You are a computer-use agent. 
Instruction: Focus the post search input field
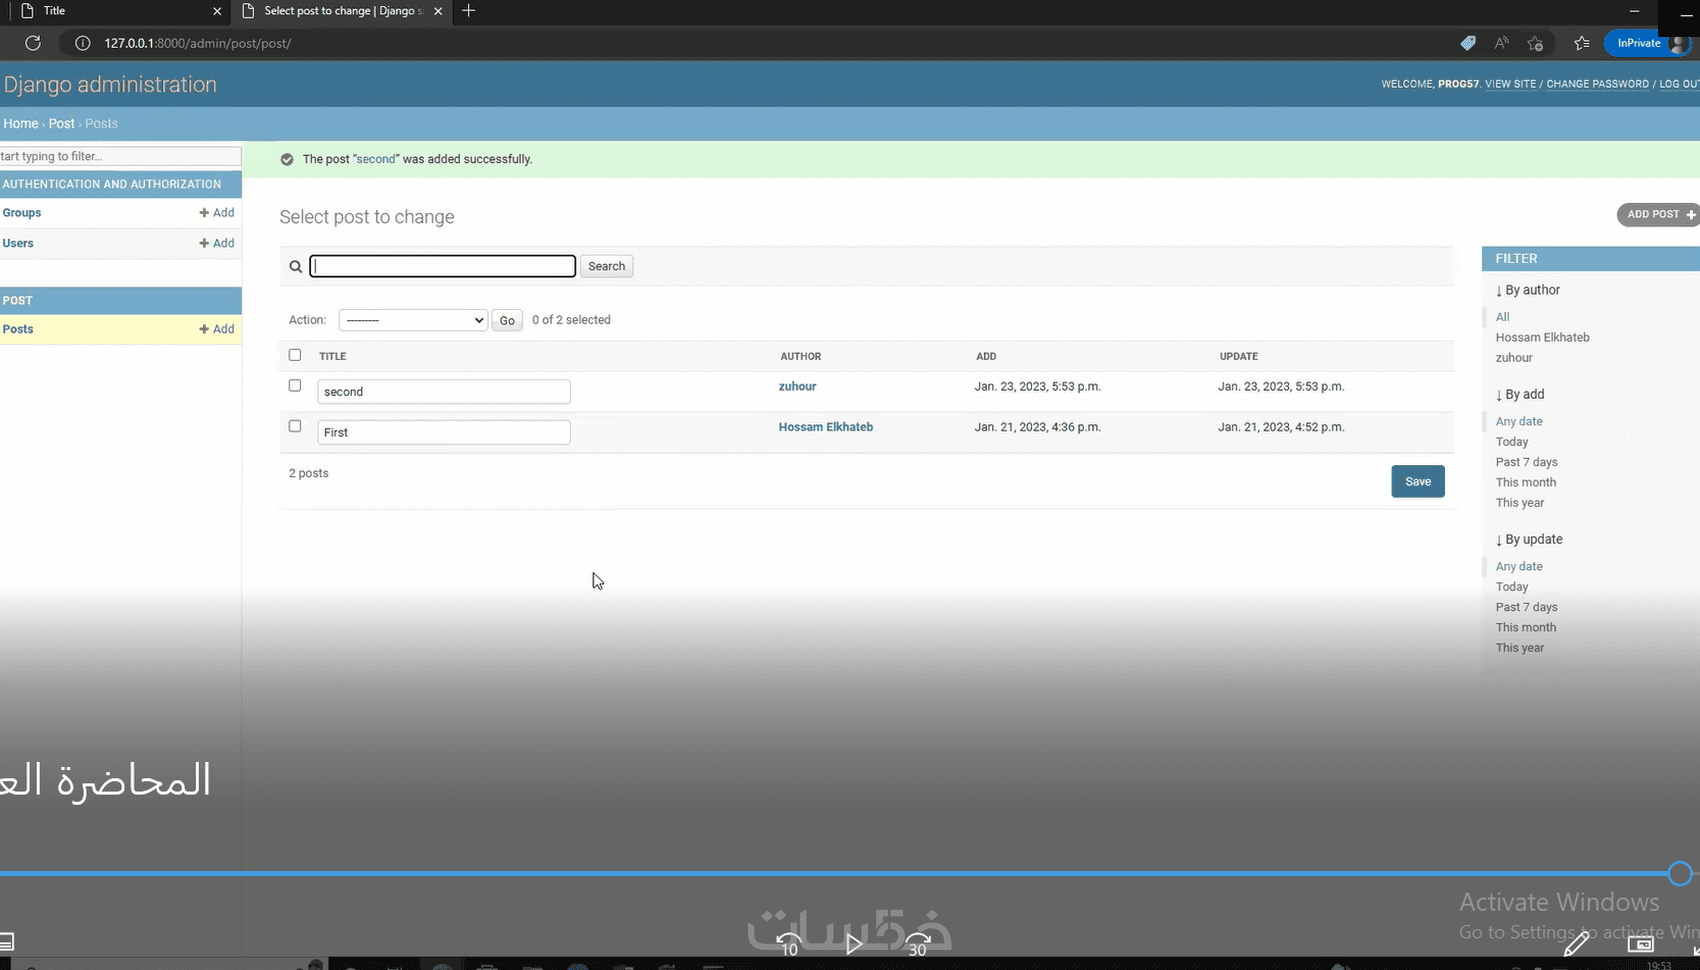[x=443, y=266]
